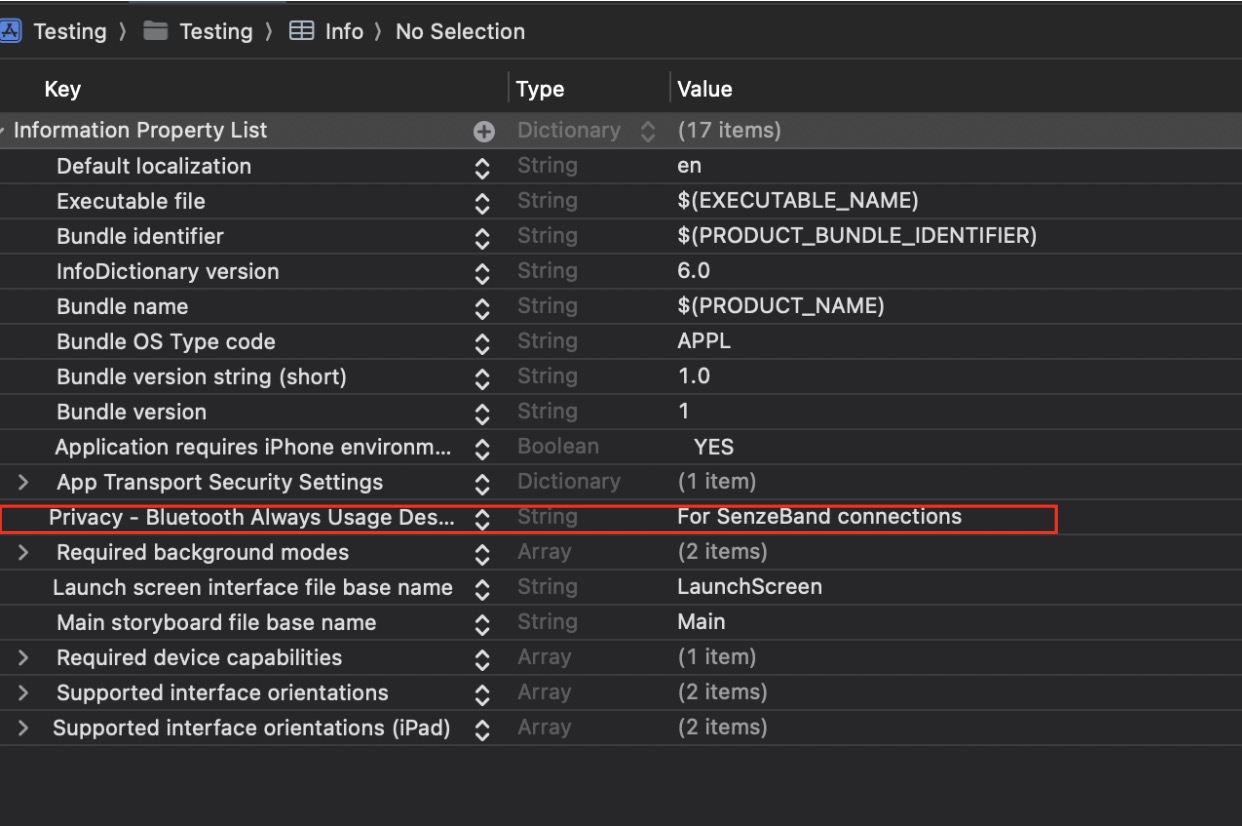Click the Array type label for Required background modes
Image resolution: width=1242 pixels, height=826 pixels.
pos(545,551)
